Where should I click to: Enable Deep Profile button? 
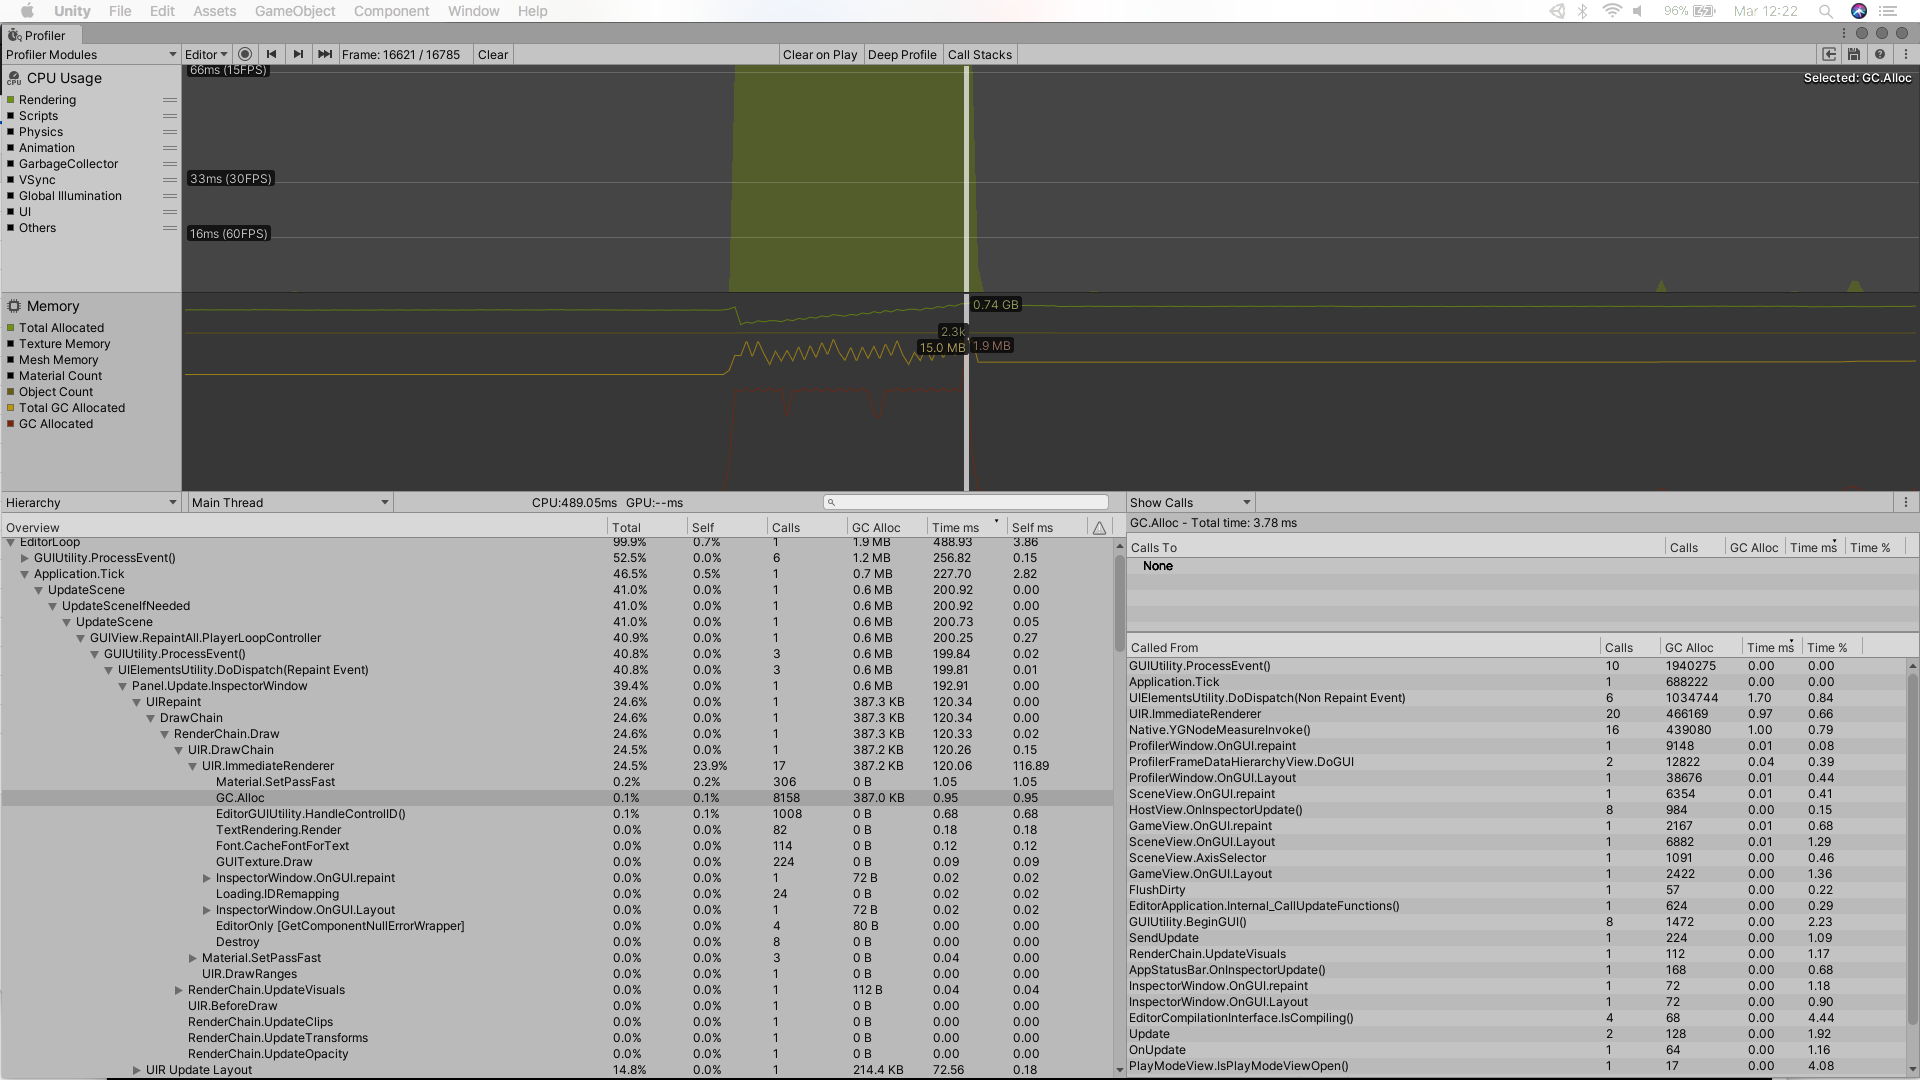[902, 54]
